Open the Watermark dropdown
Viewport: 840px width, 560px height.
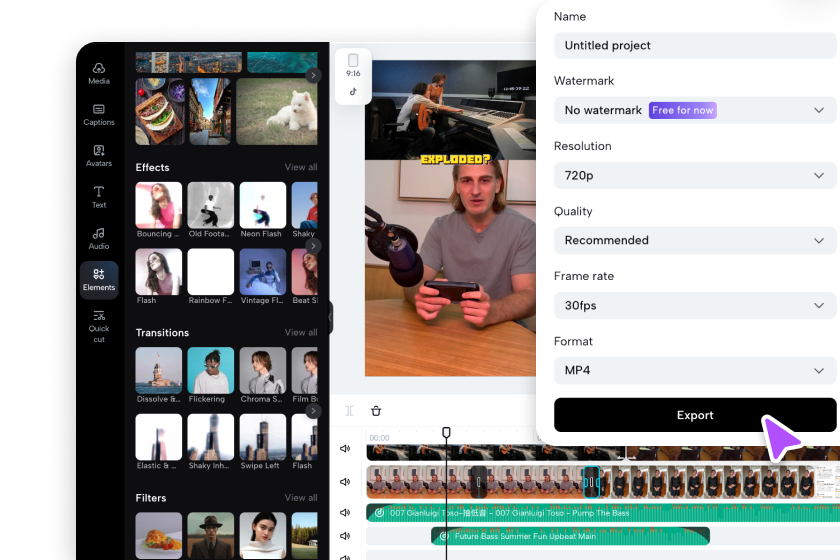695,110
